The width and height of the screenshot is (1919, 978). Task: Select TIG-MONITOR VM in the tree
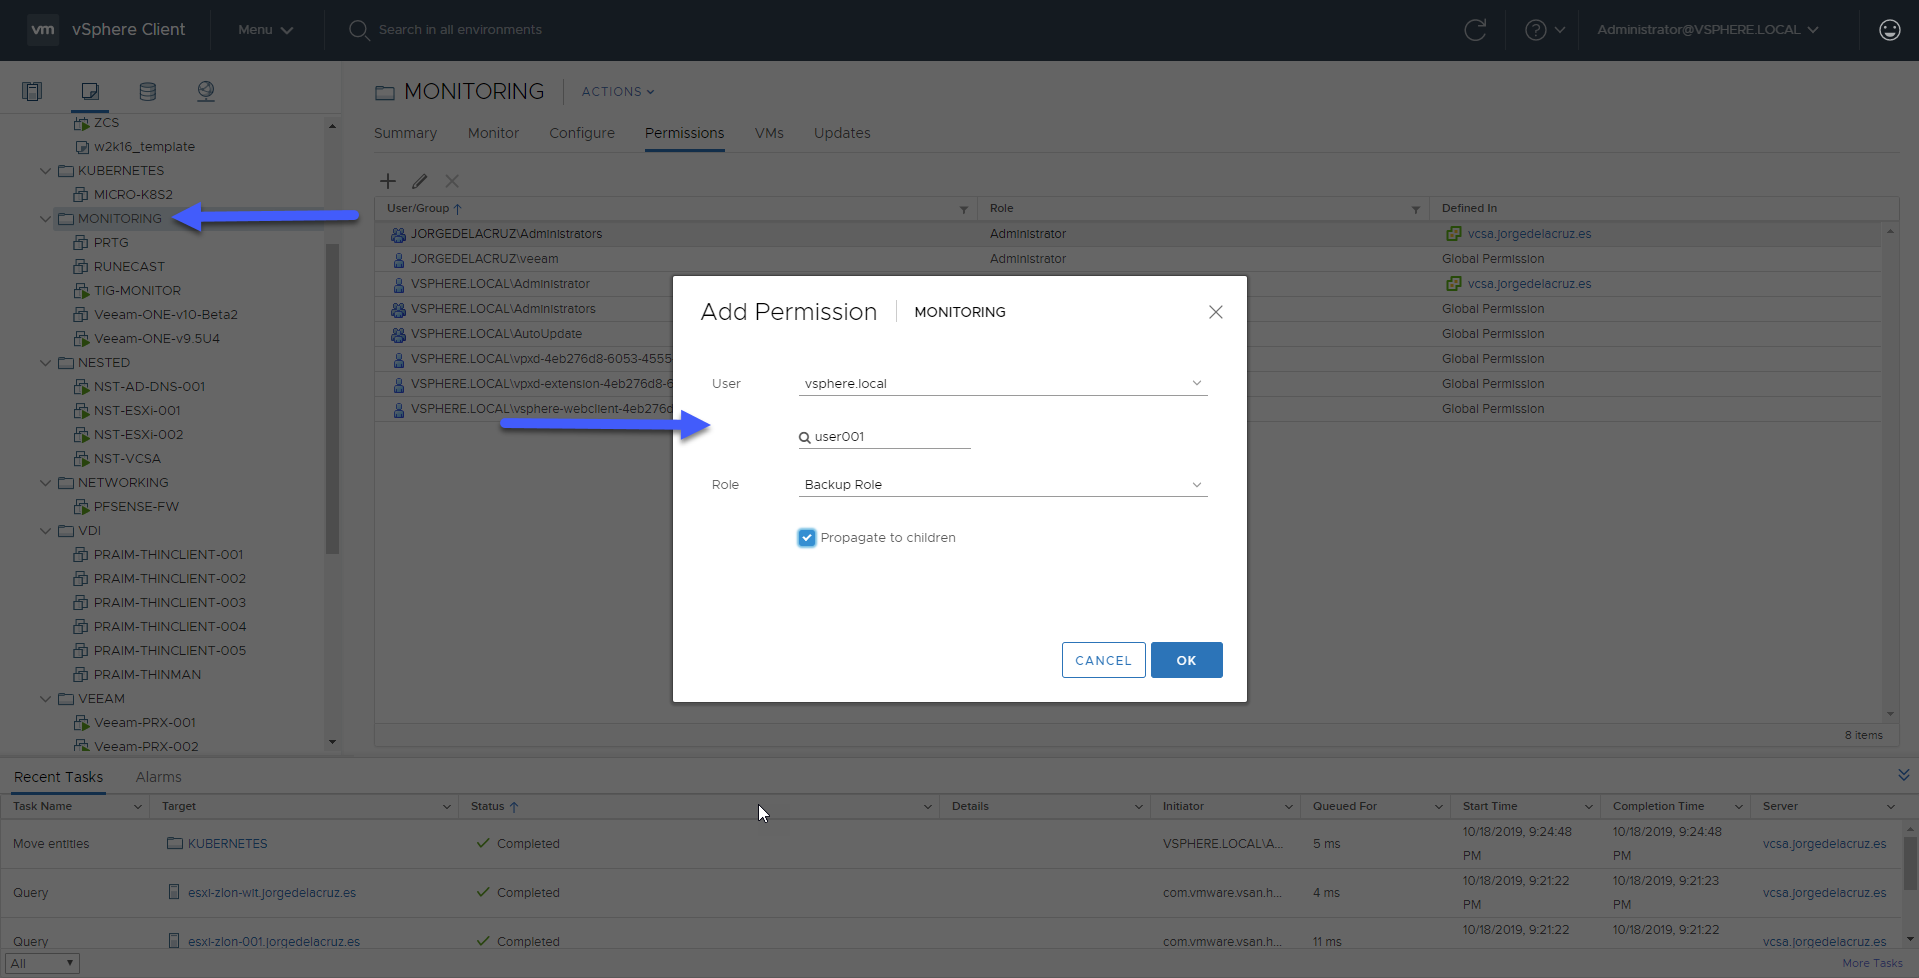[137, 291]
